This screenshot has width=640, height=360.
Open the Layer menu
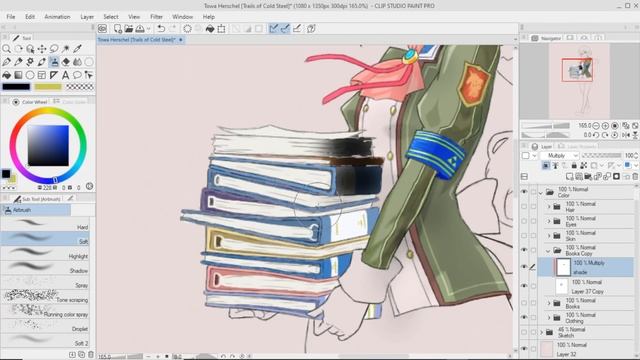[87, 17]
